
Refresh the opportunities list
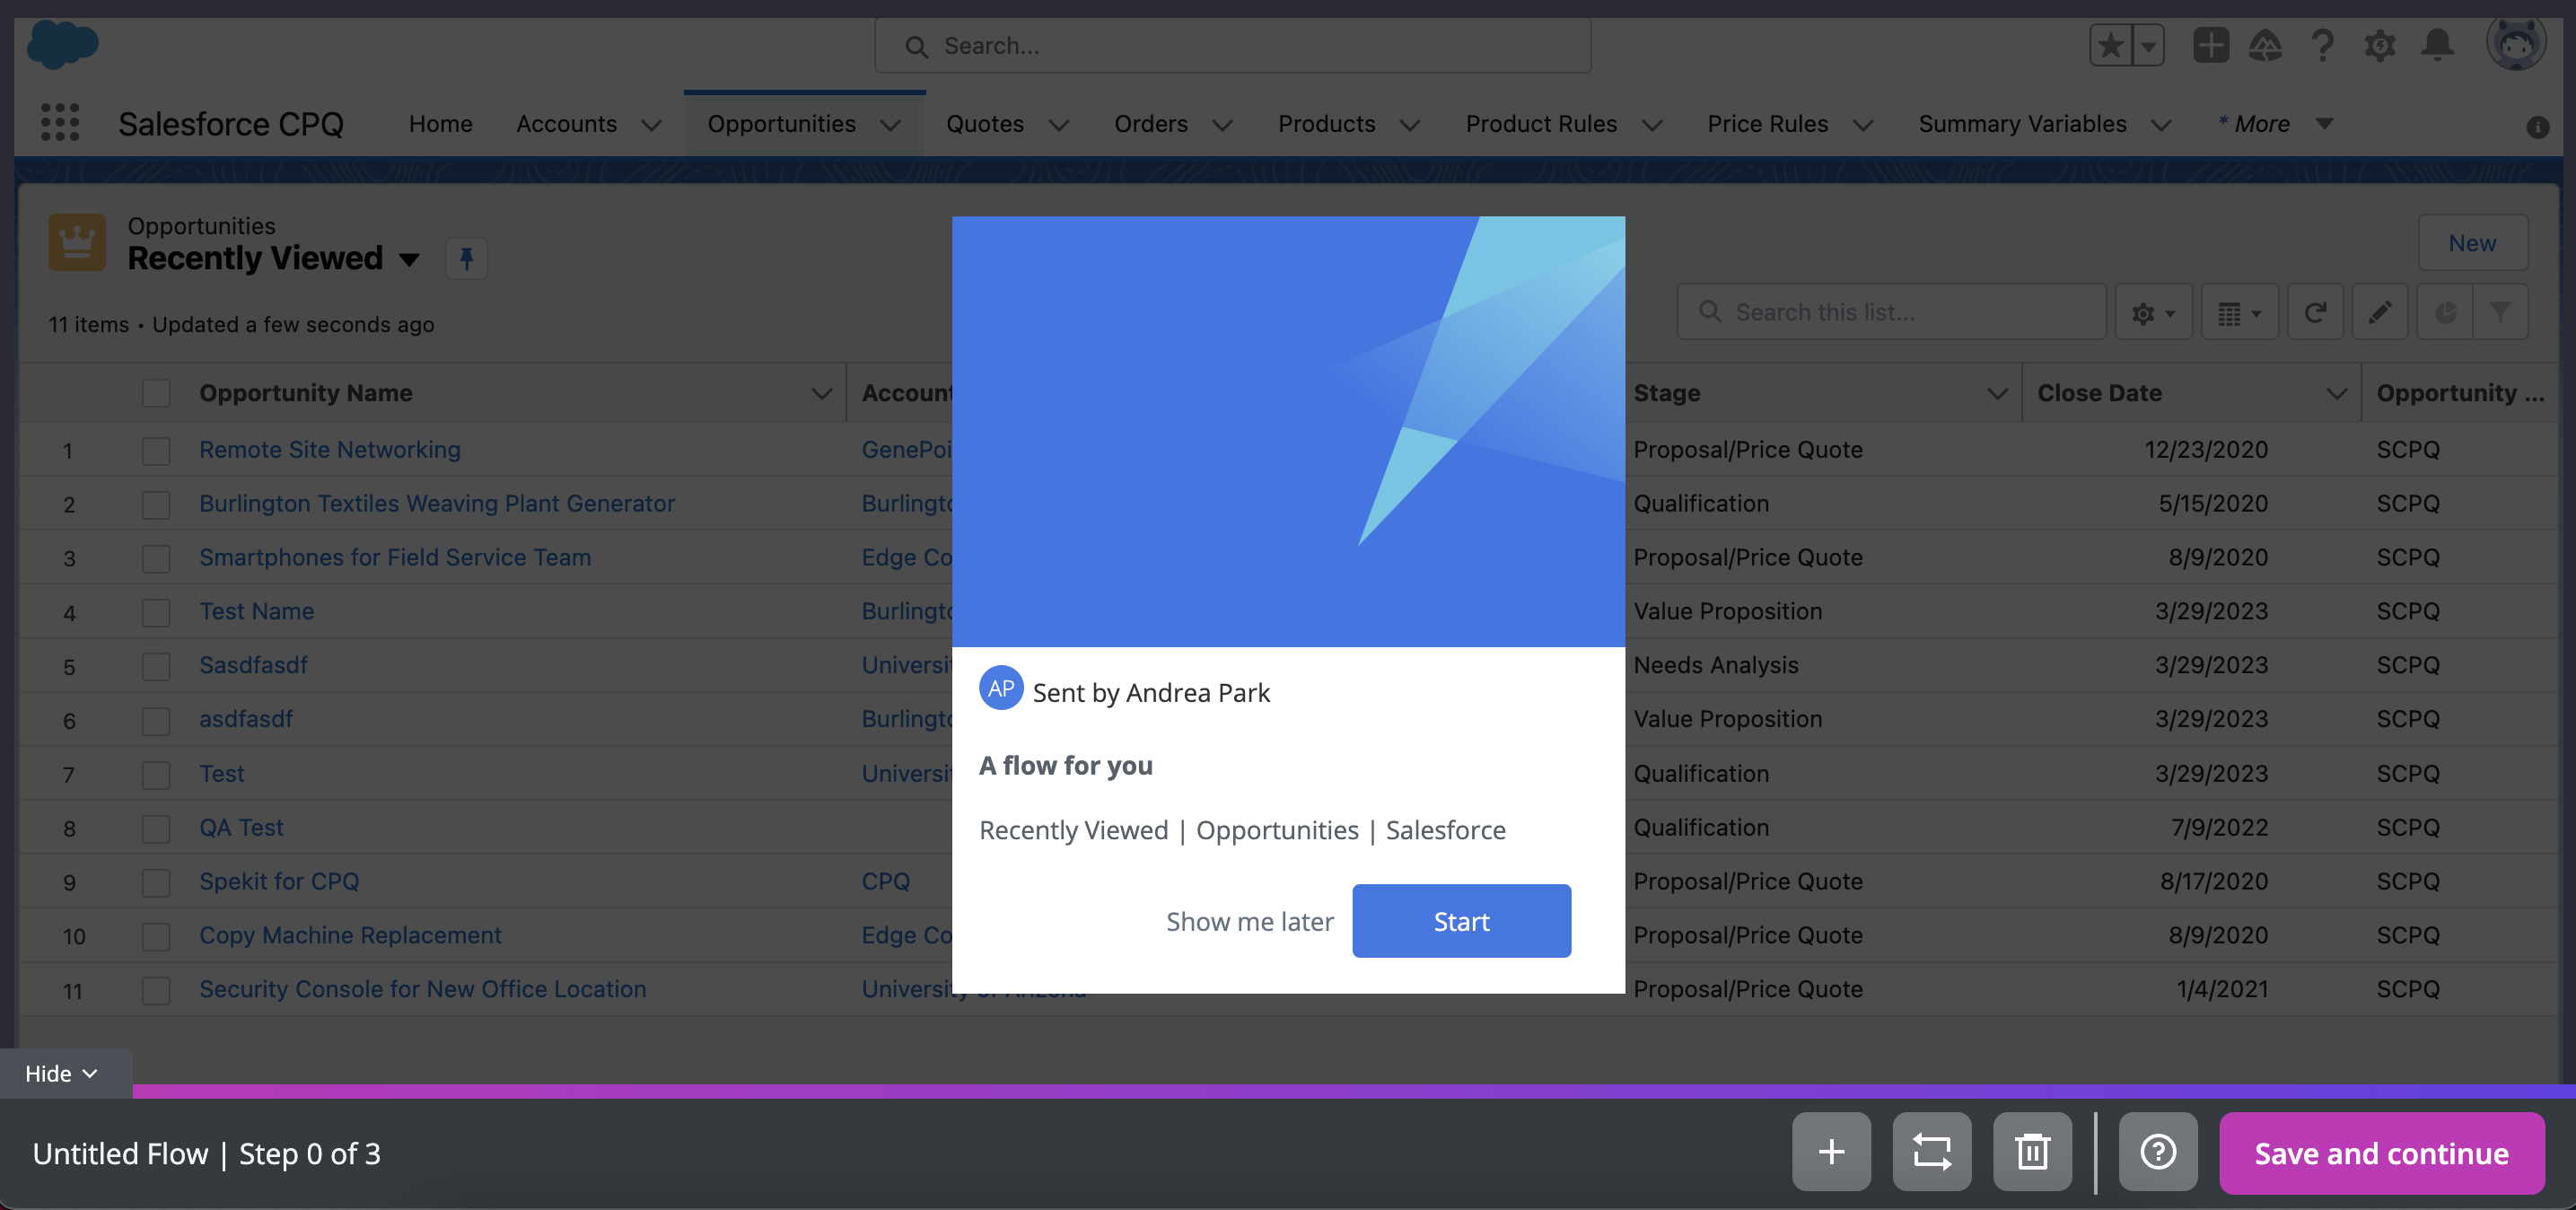[x=2315, y=313]
